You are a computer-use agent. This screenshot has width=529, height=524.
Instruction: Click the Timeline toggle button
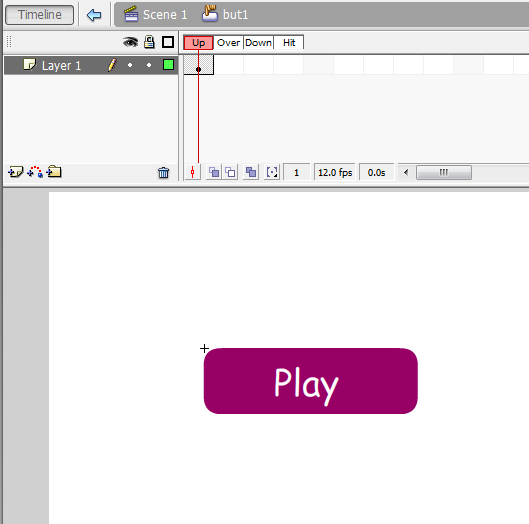click(39, 15)
